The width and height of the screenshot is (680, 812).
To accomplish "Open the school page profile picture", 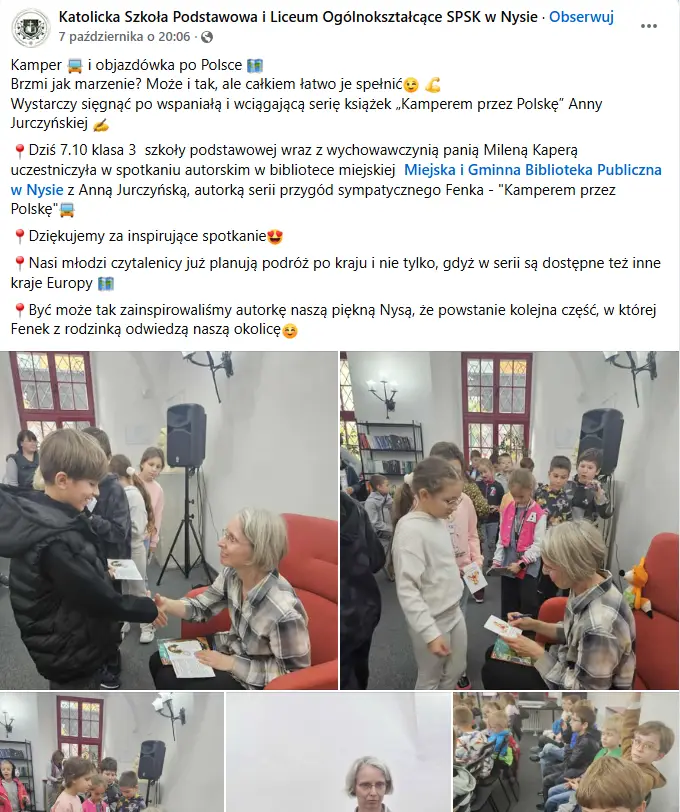I will pyautogui.click(x=31, y=27).
